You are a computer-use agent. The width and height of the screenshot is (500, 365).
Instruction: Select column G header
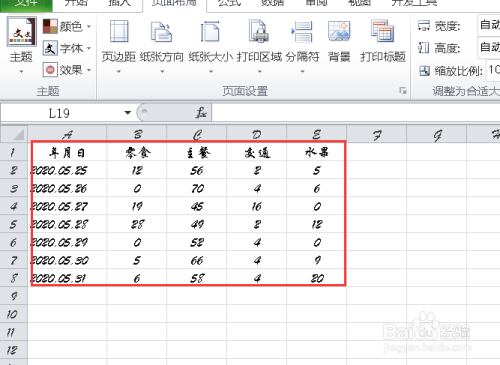[437, 134]
